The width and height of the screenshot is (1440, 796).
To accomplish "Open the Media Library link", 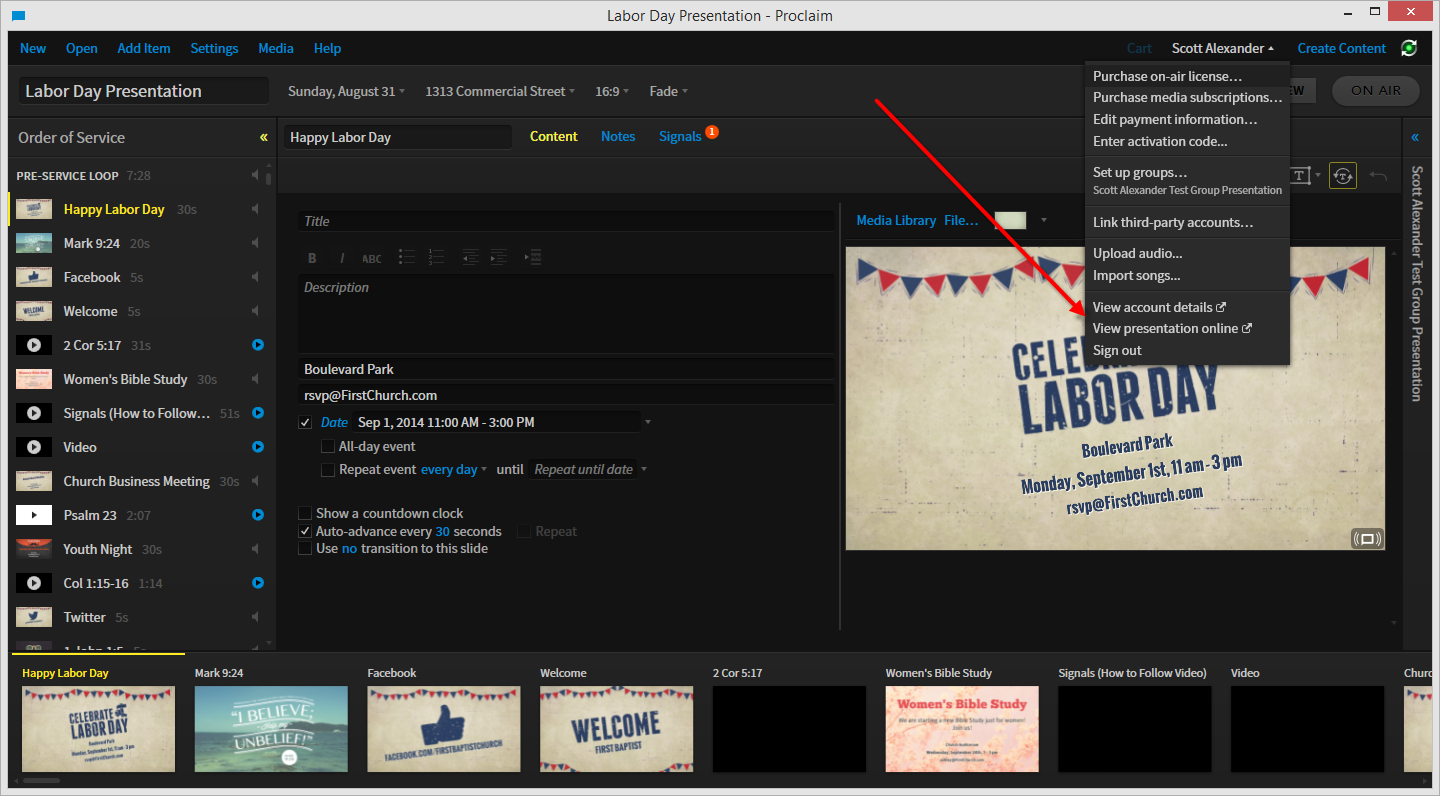I will 897,220.
